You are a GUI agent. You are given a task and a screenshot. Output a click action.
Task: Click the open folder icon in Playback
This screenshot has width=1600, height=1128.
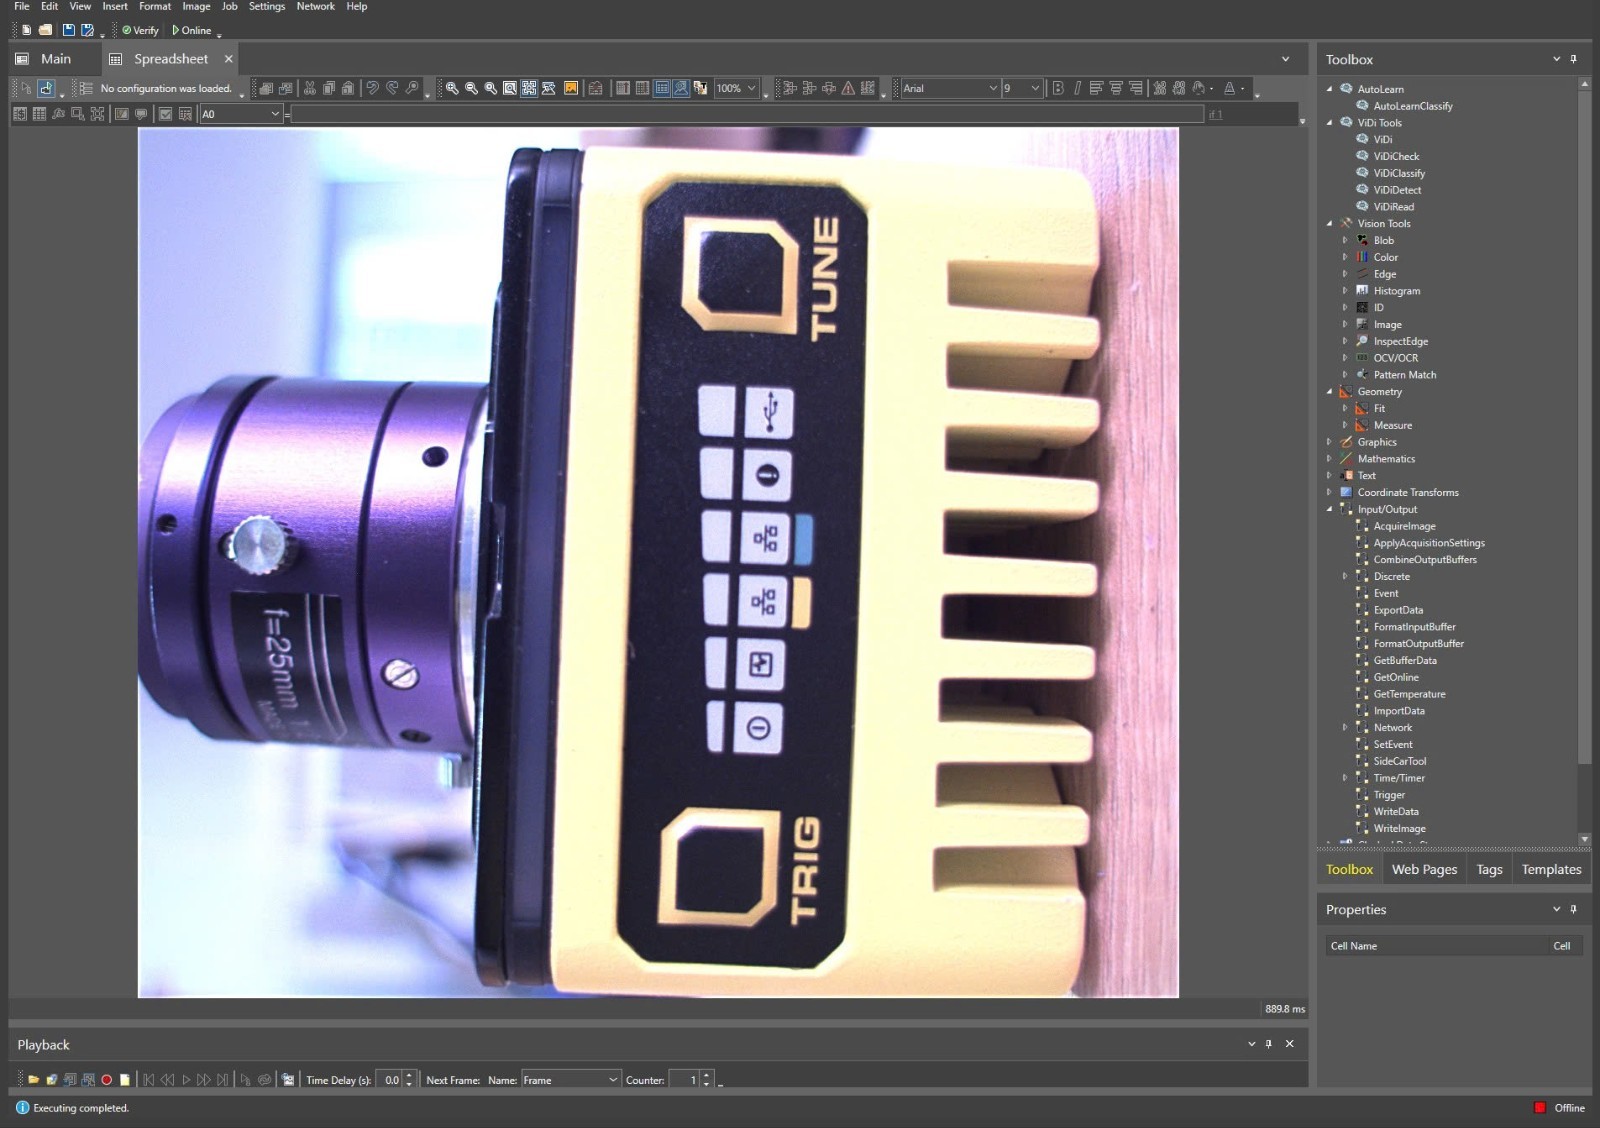pyautogui.click(x=33, y=1080)
